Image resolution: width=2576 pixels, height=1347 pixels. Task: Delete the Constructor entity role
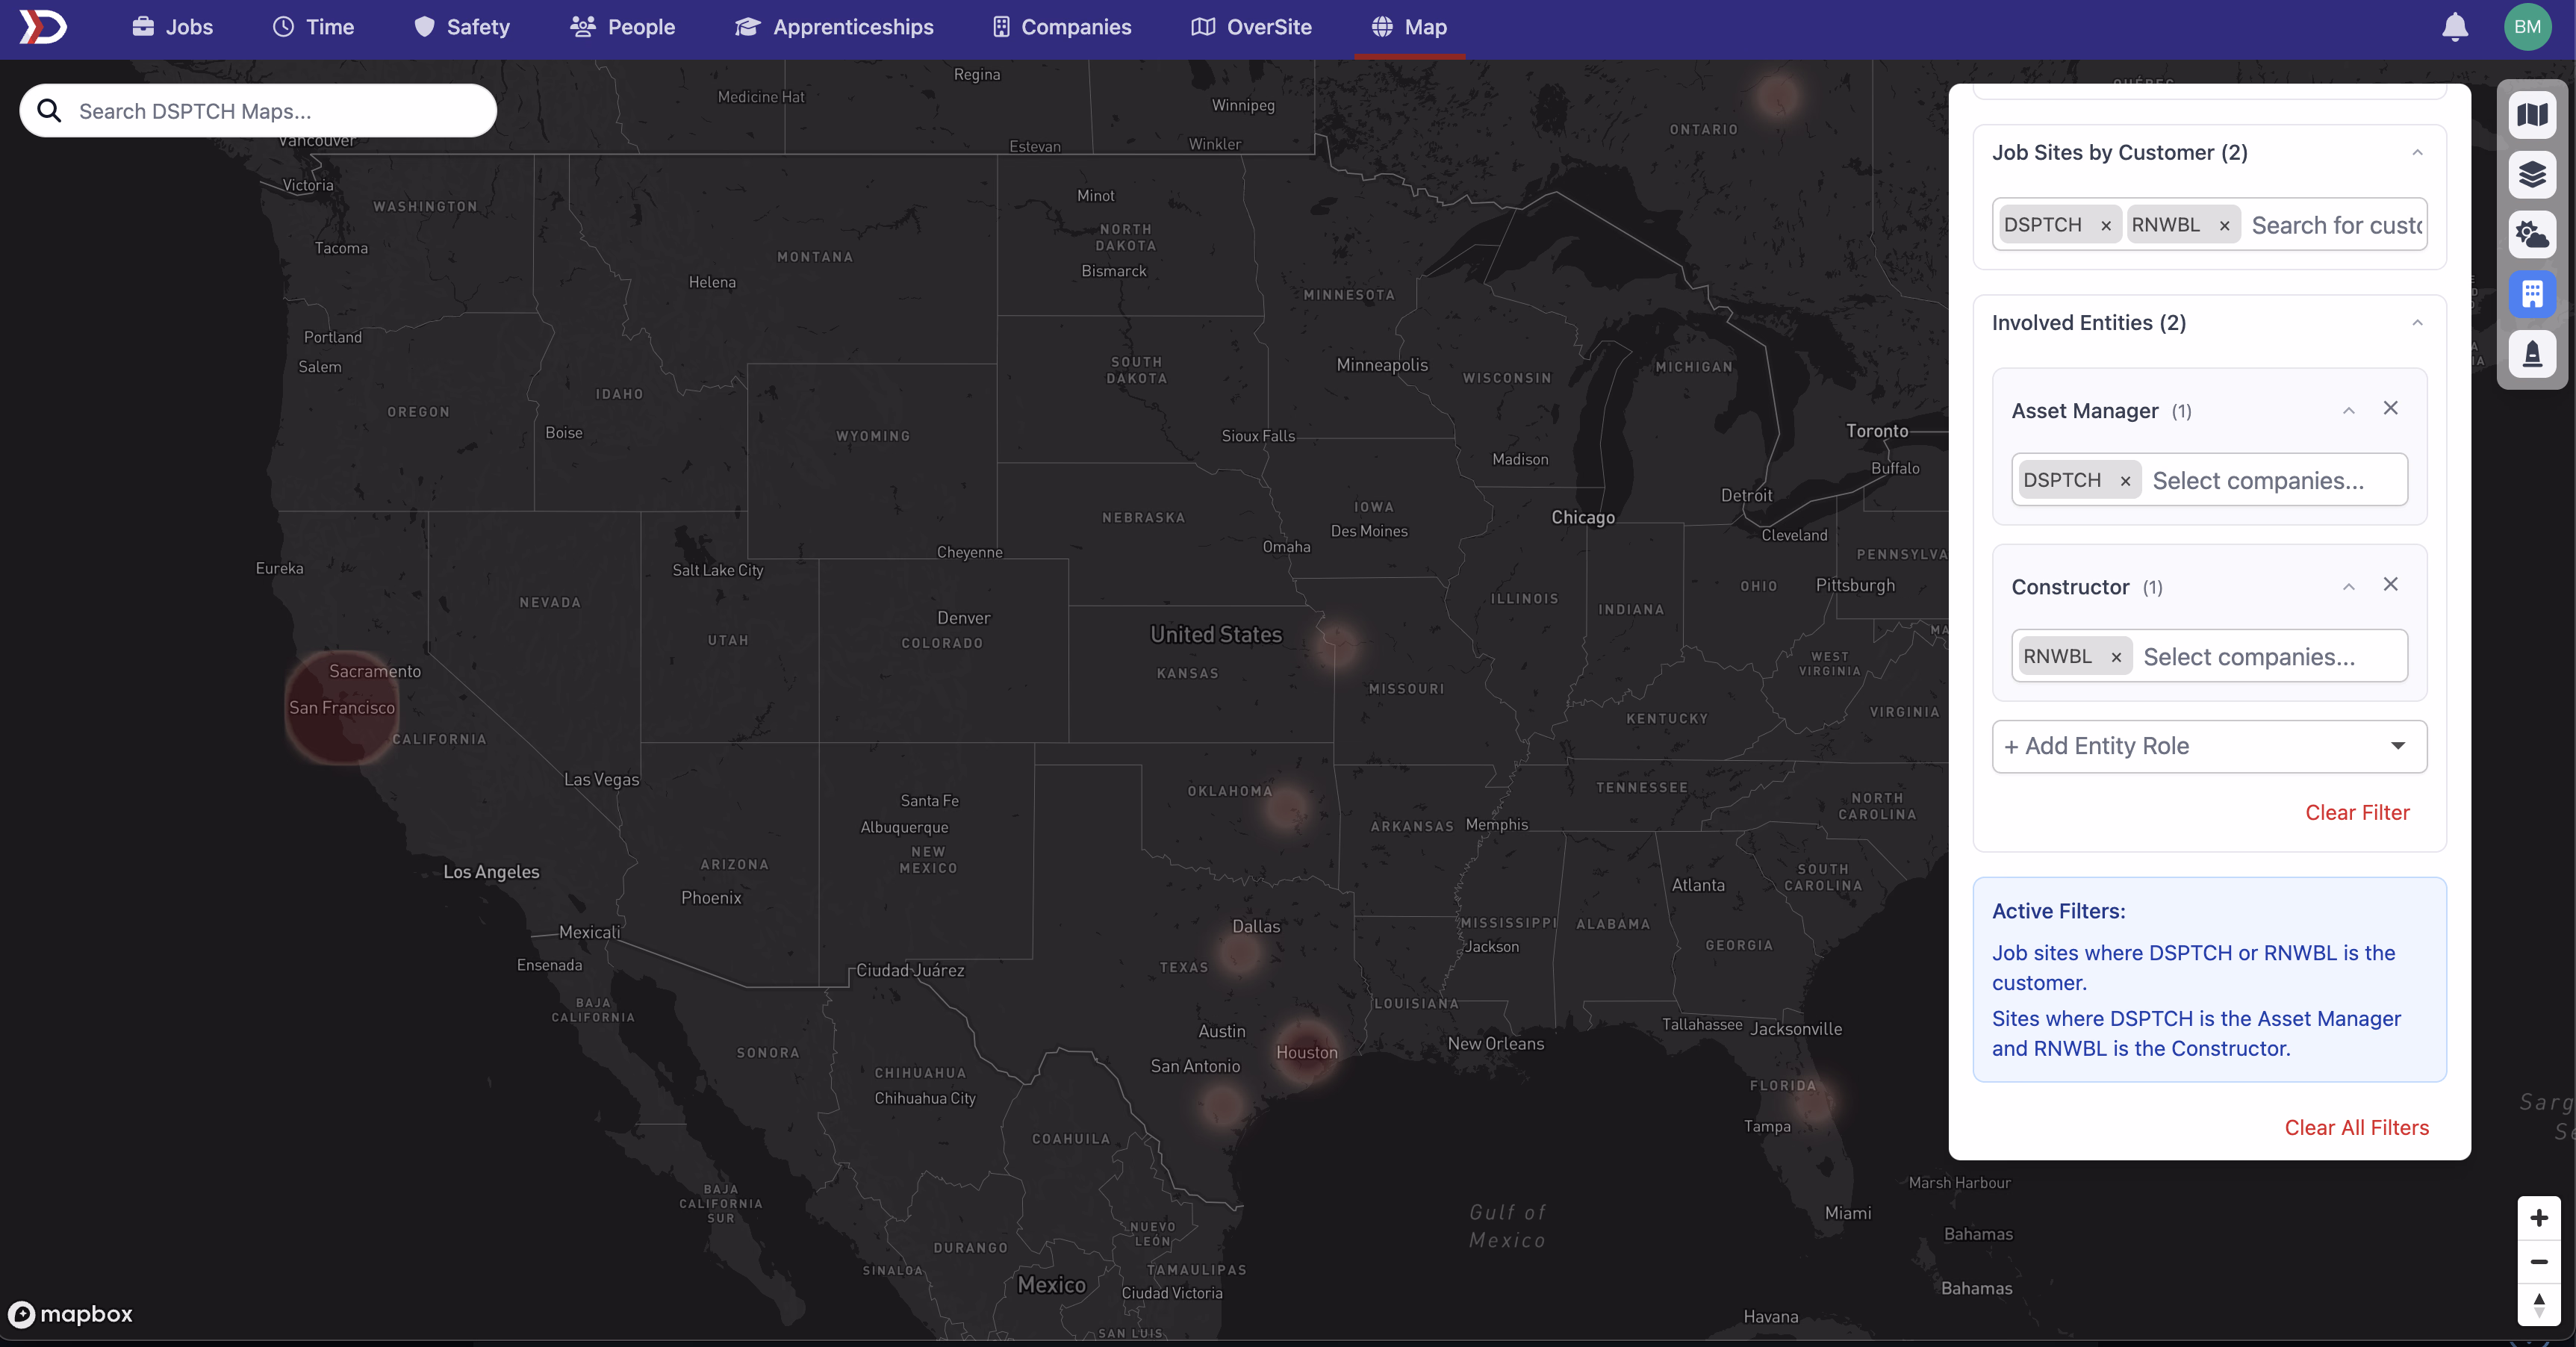tap(2390, 584)
